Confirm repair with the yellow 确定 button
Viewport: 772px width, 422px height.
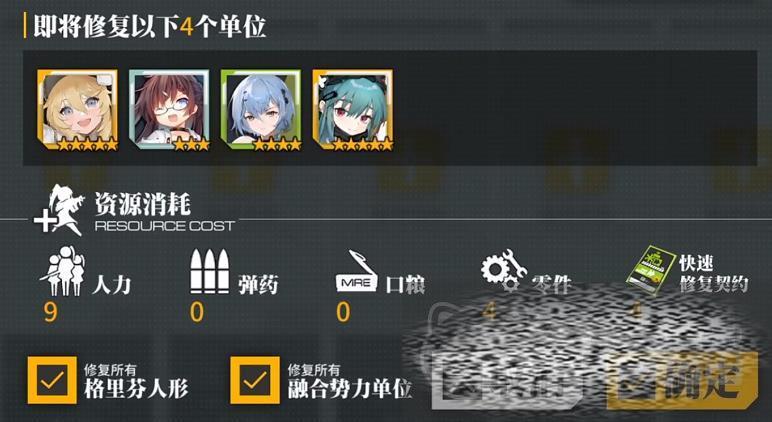coord(682,382)
